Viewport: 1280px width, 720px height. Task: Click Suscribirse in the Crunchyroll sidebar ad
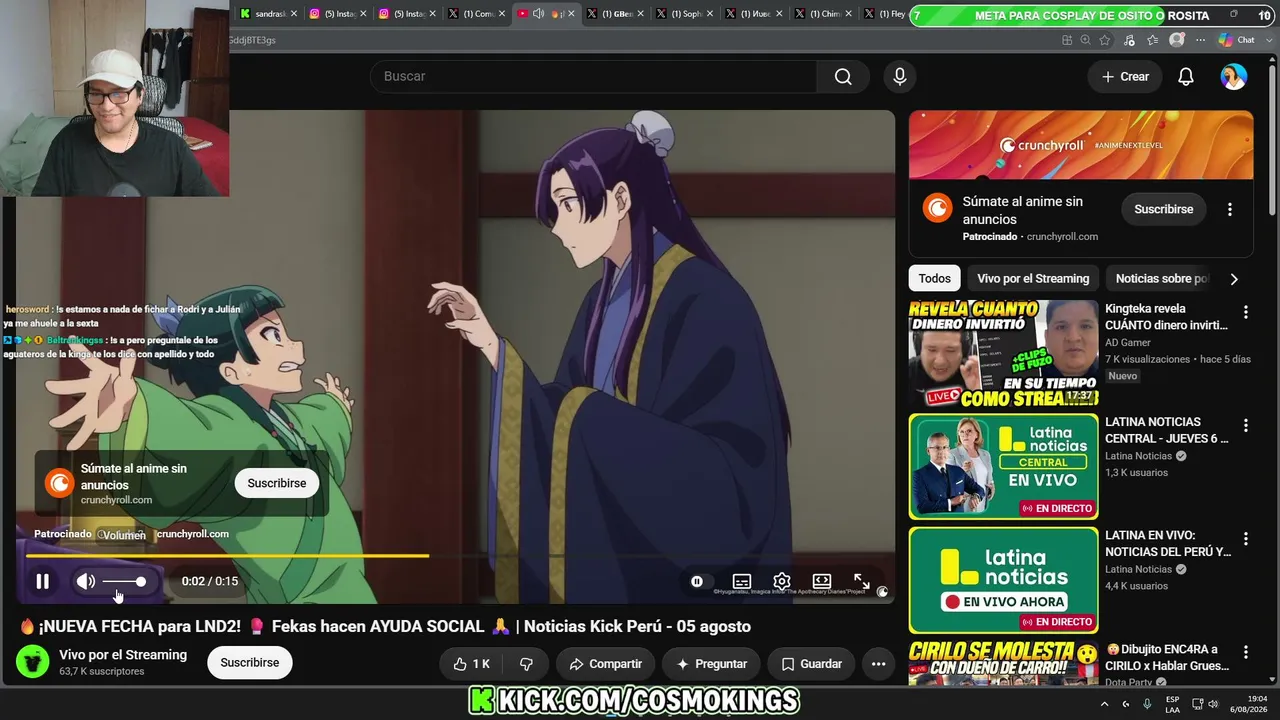coord(1164,209)
